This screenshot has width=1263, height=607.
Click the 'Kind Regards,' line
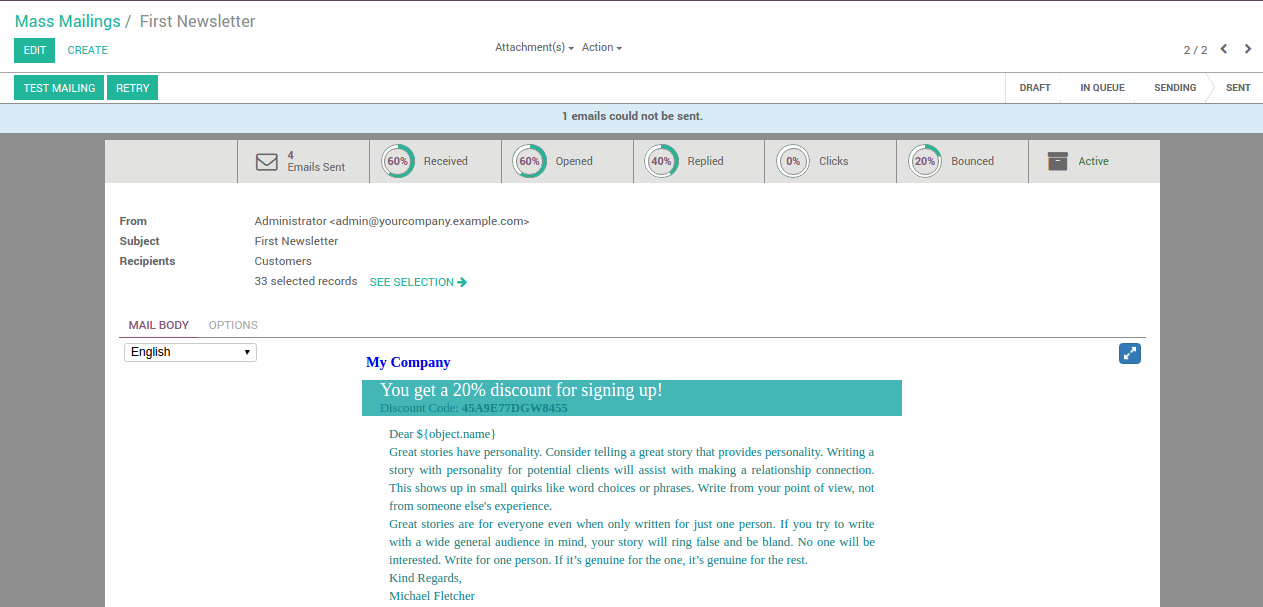[425, 578]
